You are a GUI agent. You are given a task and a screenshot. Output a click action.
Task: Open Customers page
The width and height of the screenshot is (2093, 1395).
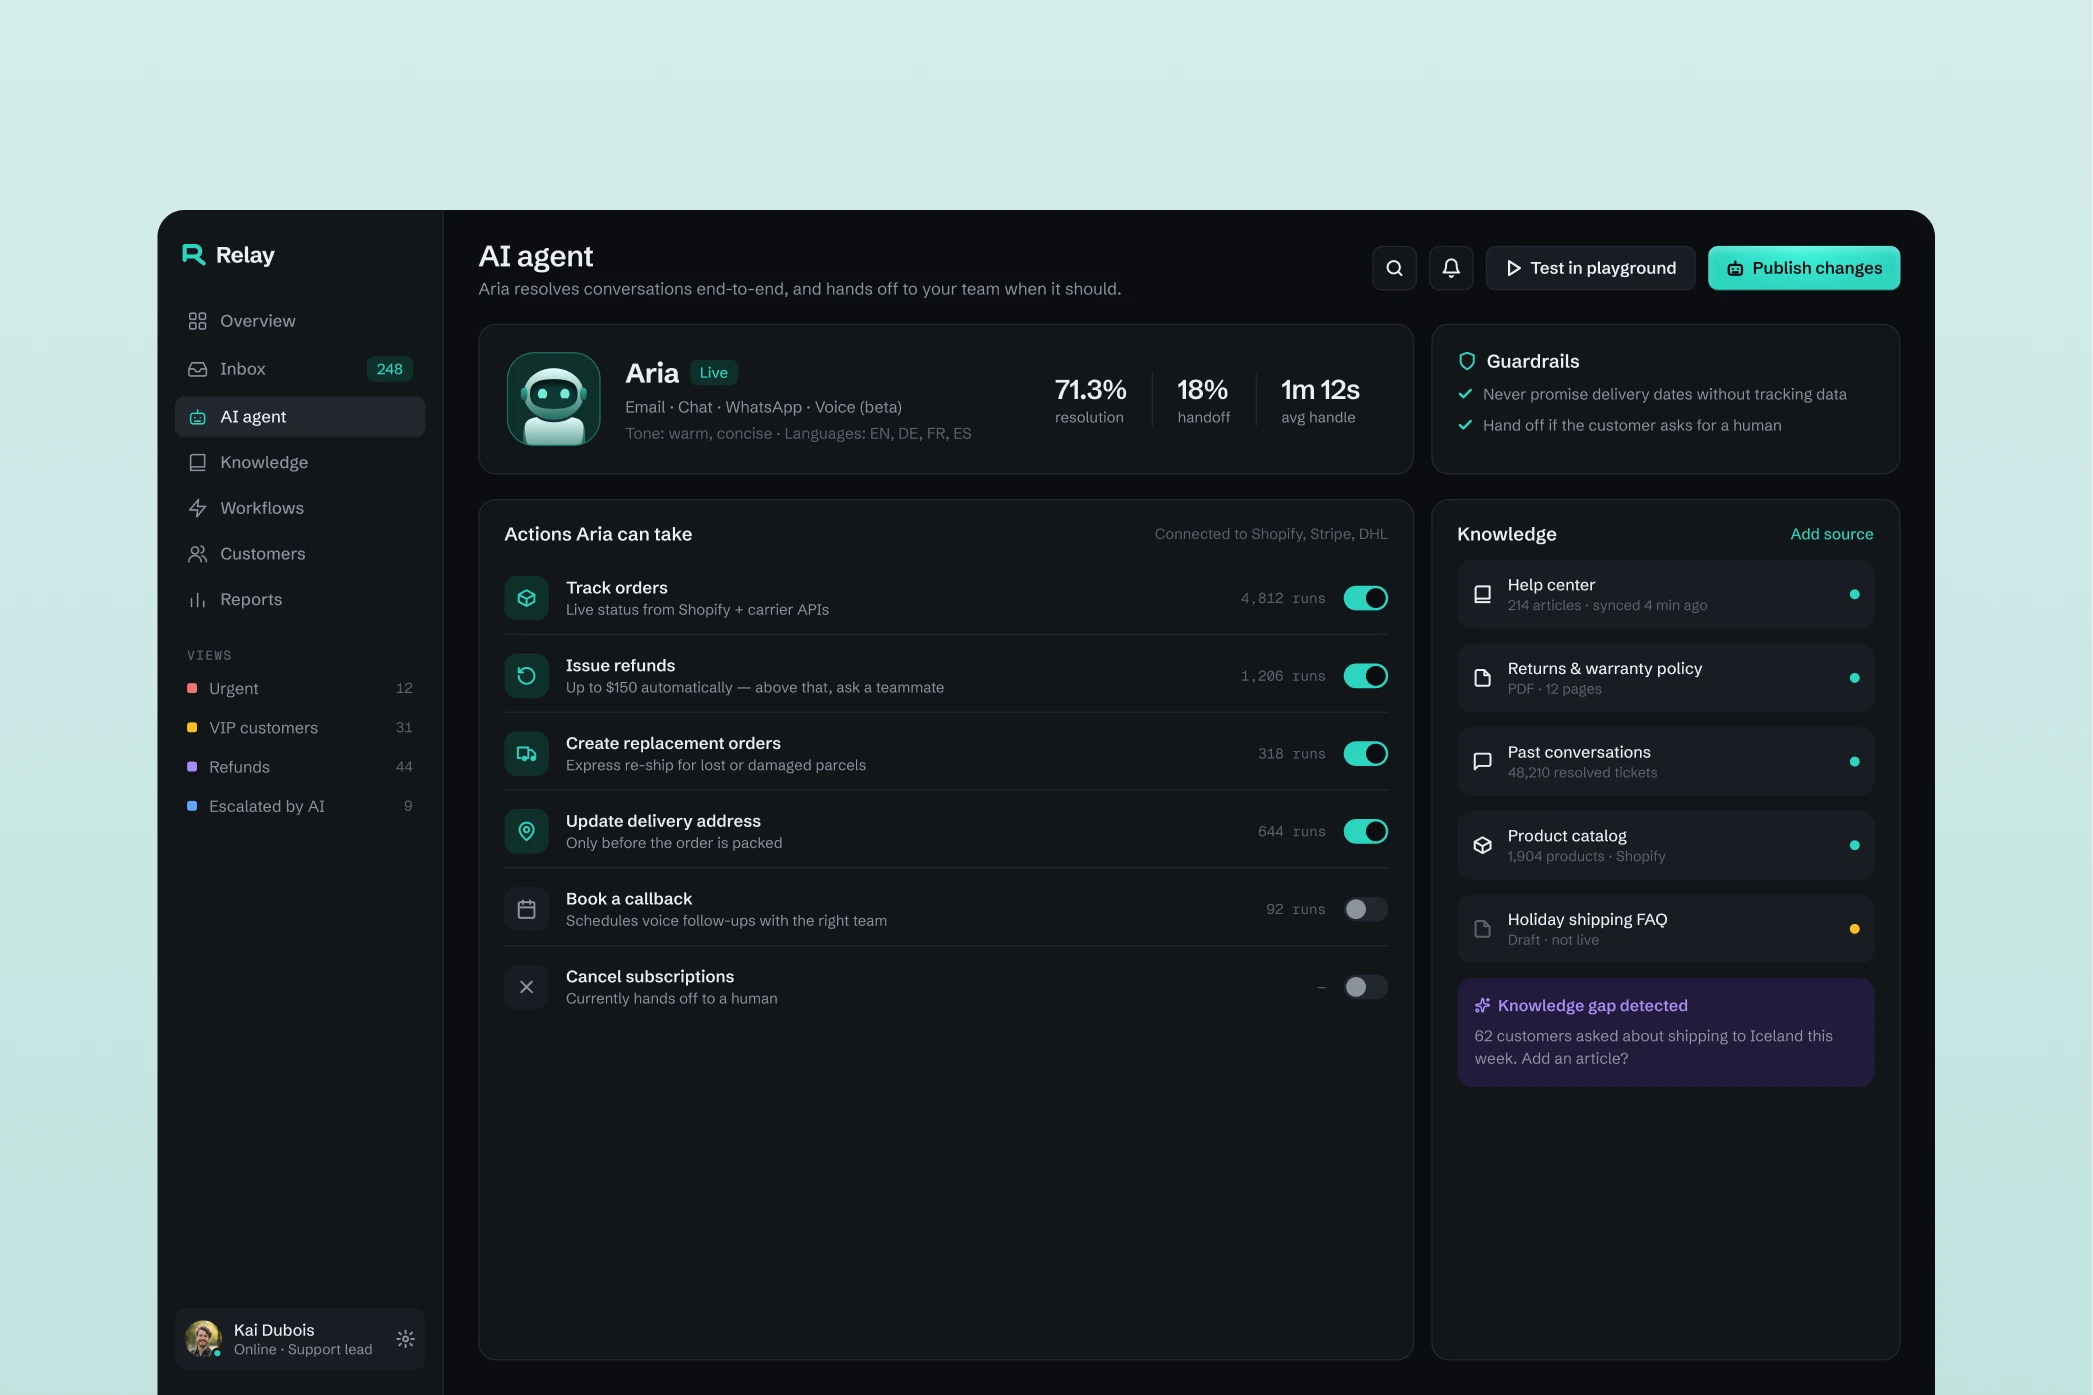[x=300, y=554]
